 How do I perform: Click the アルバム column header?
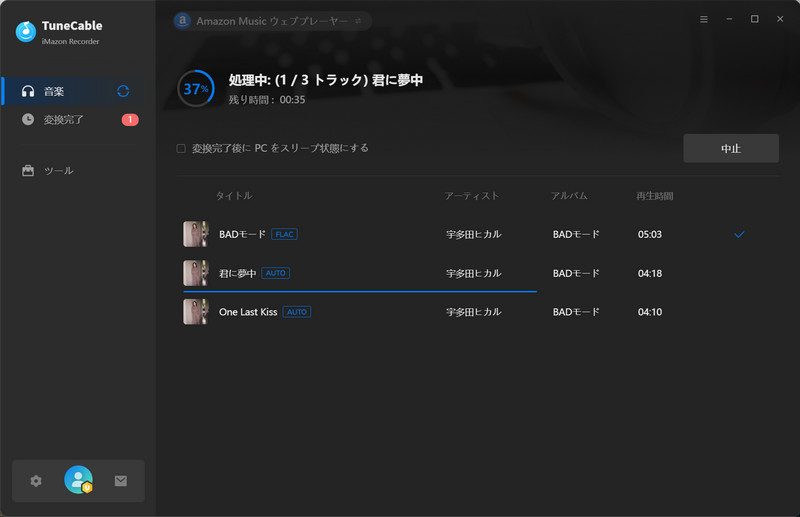[x=569, y=196]
